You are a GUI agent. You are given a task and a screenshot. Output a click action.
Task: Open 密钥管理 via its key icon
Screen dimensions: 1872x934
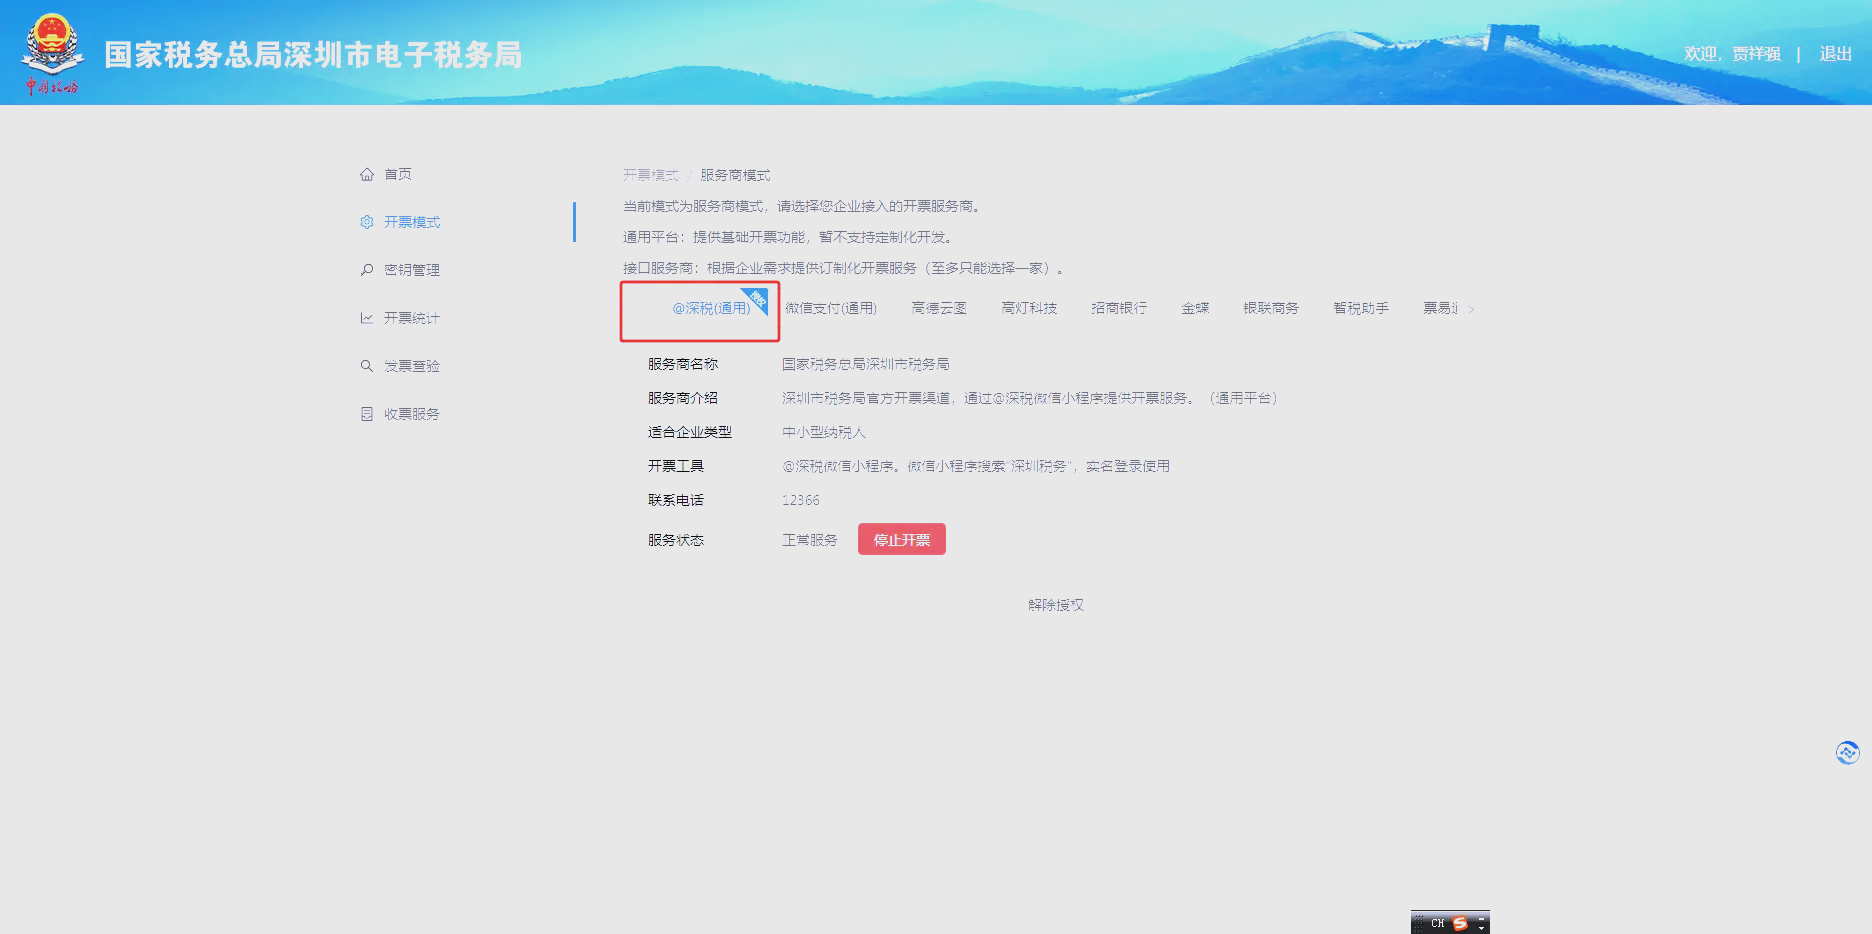367,269
